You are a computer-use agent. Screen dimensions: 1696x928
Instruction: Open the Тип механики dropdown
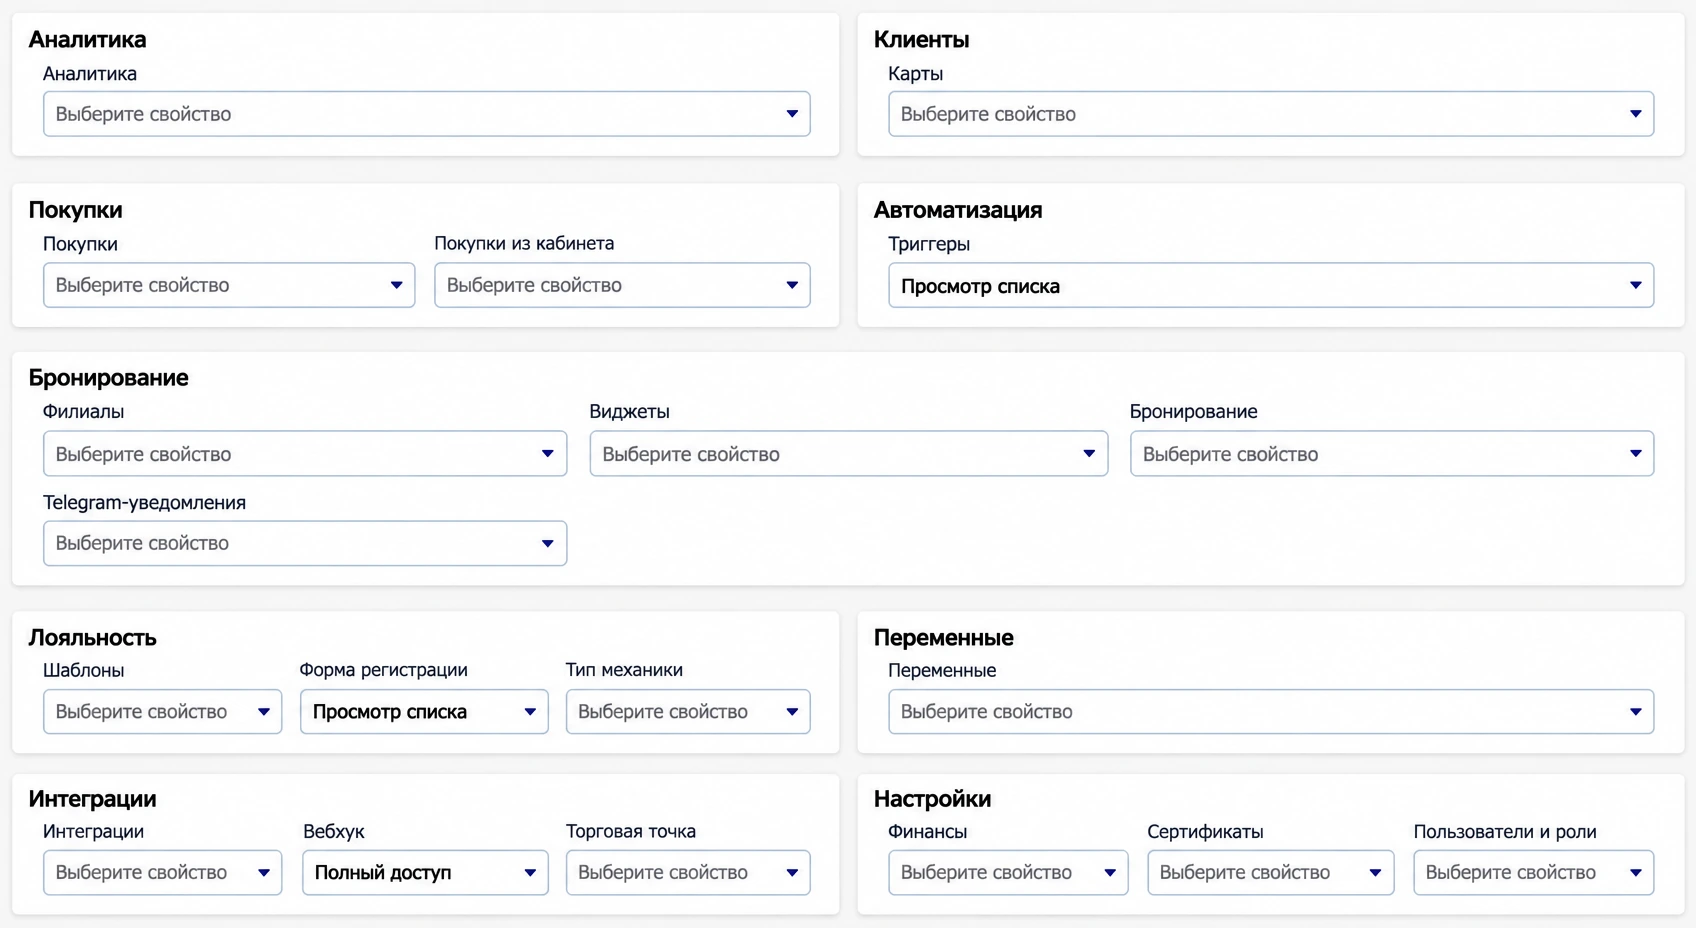point(688,712)
